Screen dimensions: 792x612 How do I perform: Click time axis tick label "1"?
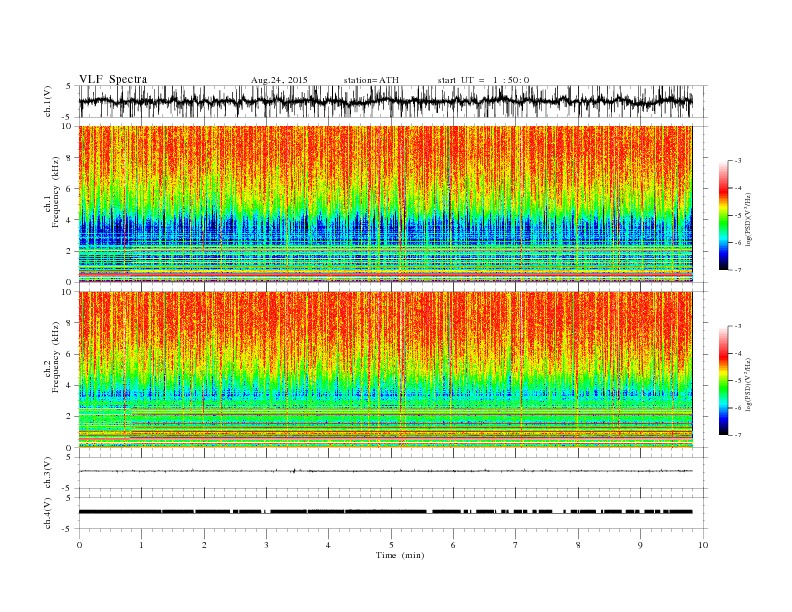coord(141,545)
